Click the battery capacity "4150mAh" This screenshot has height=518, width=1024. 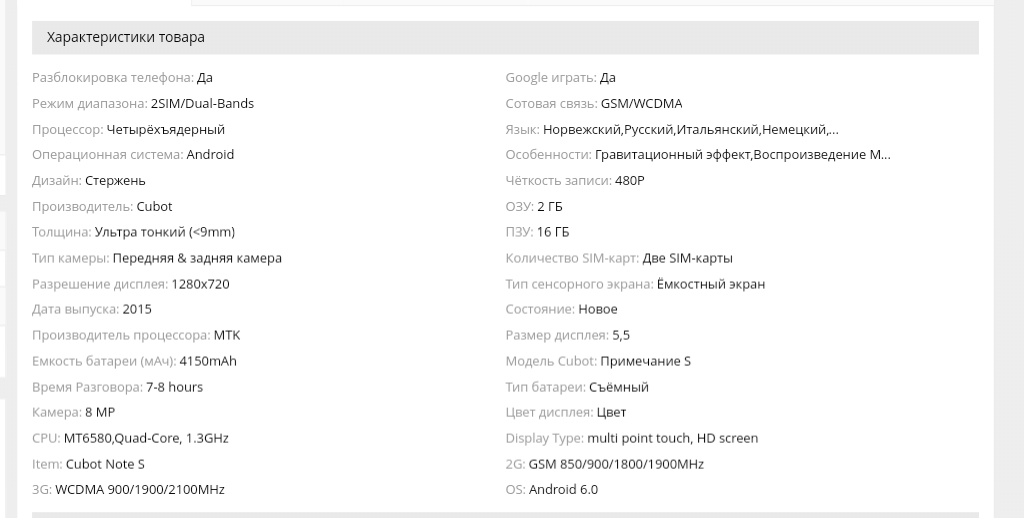[208, 361]
